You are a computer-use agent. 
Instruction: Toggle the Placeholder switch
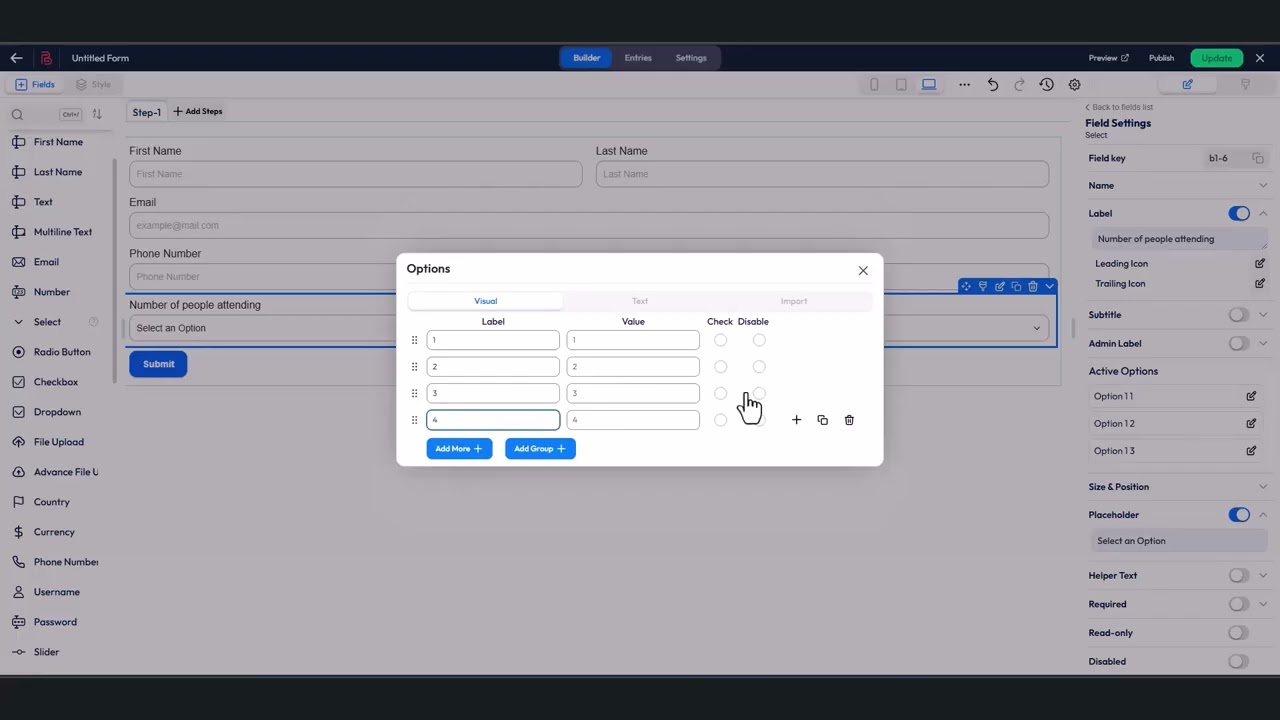(1239, 515)
